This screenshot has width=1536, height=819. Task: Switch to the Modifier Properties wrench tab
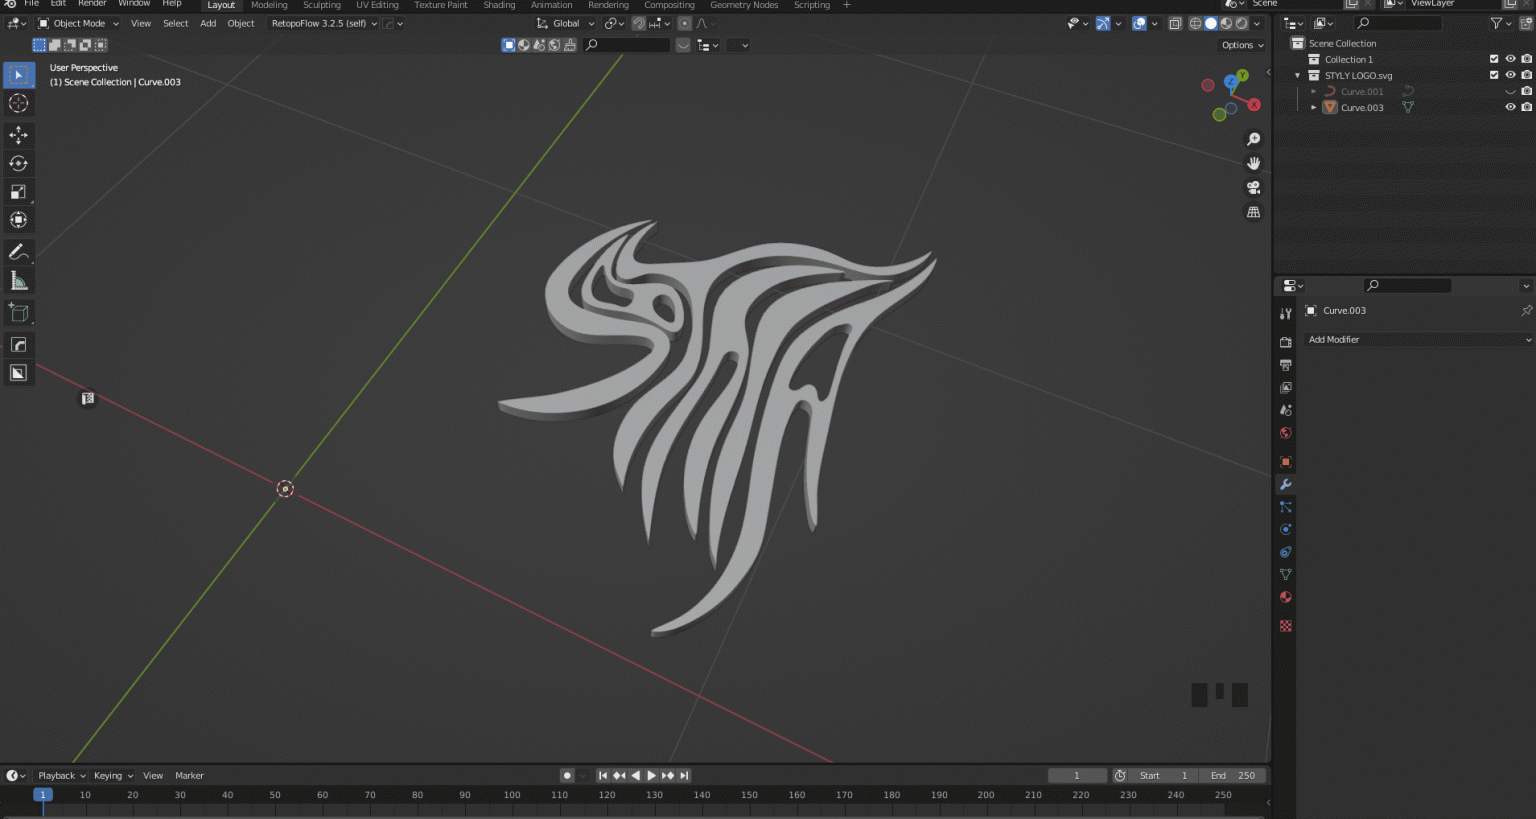(1285, 484)
